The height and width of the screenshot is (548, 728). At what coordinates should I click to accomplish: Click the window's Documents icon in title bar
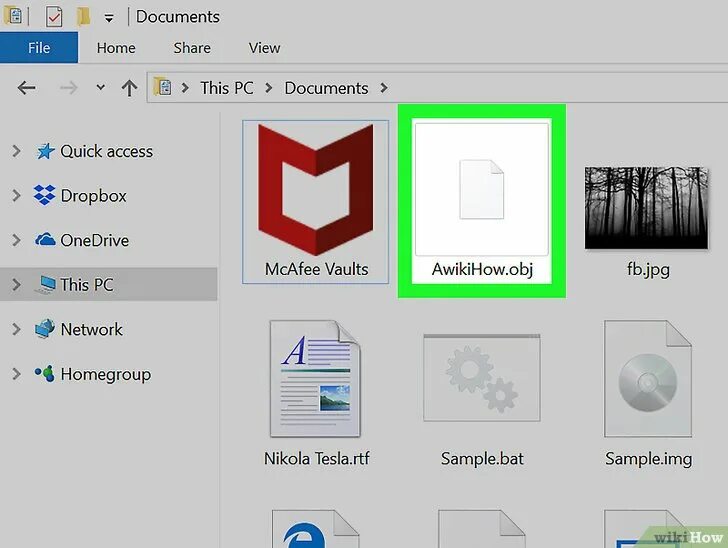click(13, 15)
